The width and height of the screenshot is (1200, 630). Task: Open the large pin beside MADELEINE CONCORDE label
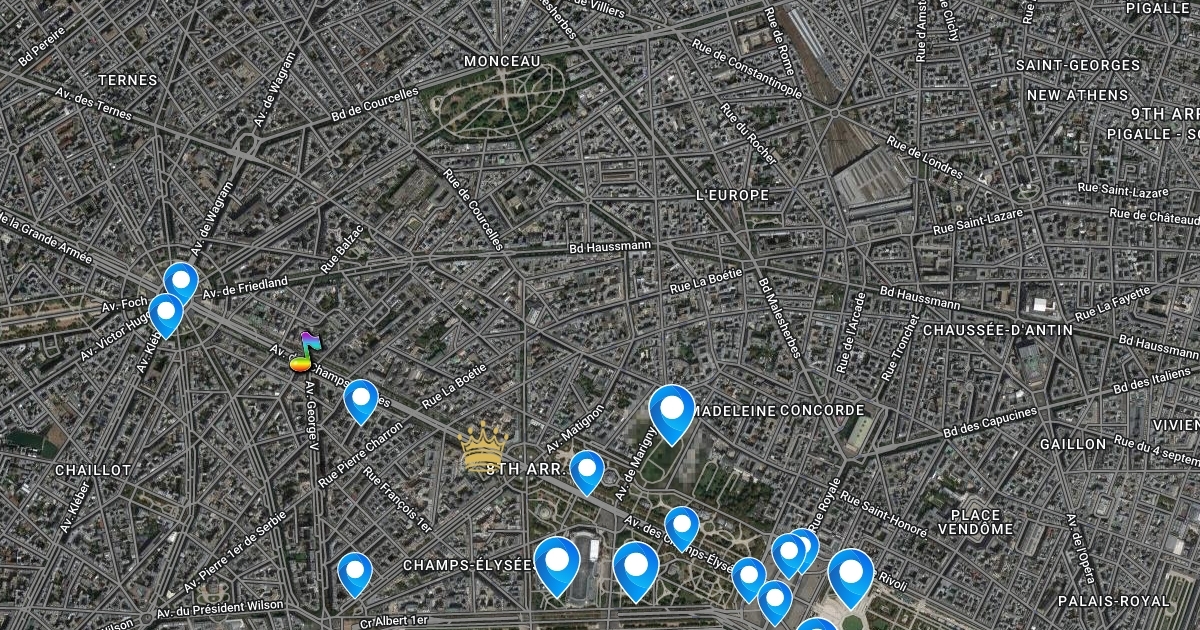click(x=672, y=414)
